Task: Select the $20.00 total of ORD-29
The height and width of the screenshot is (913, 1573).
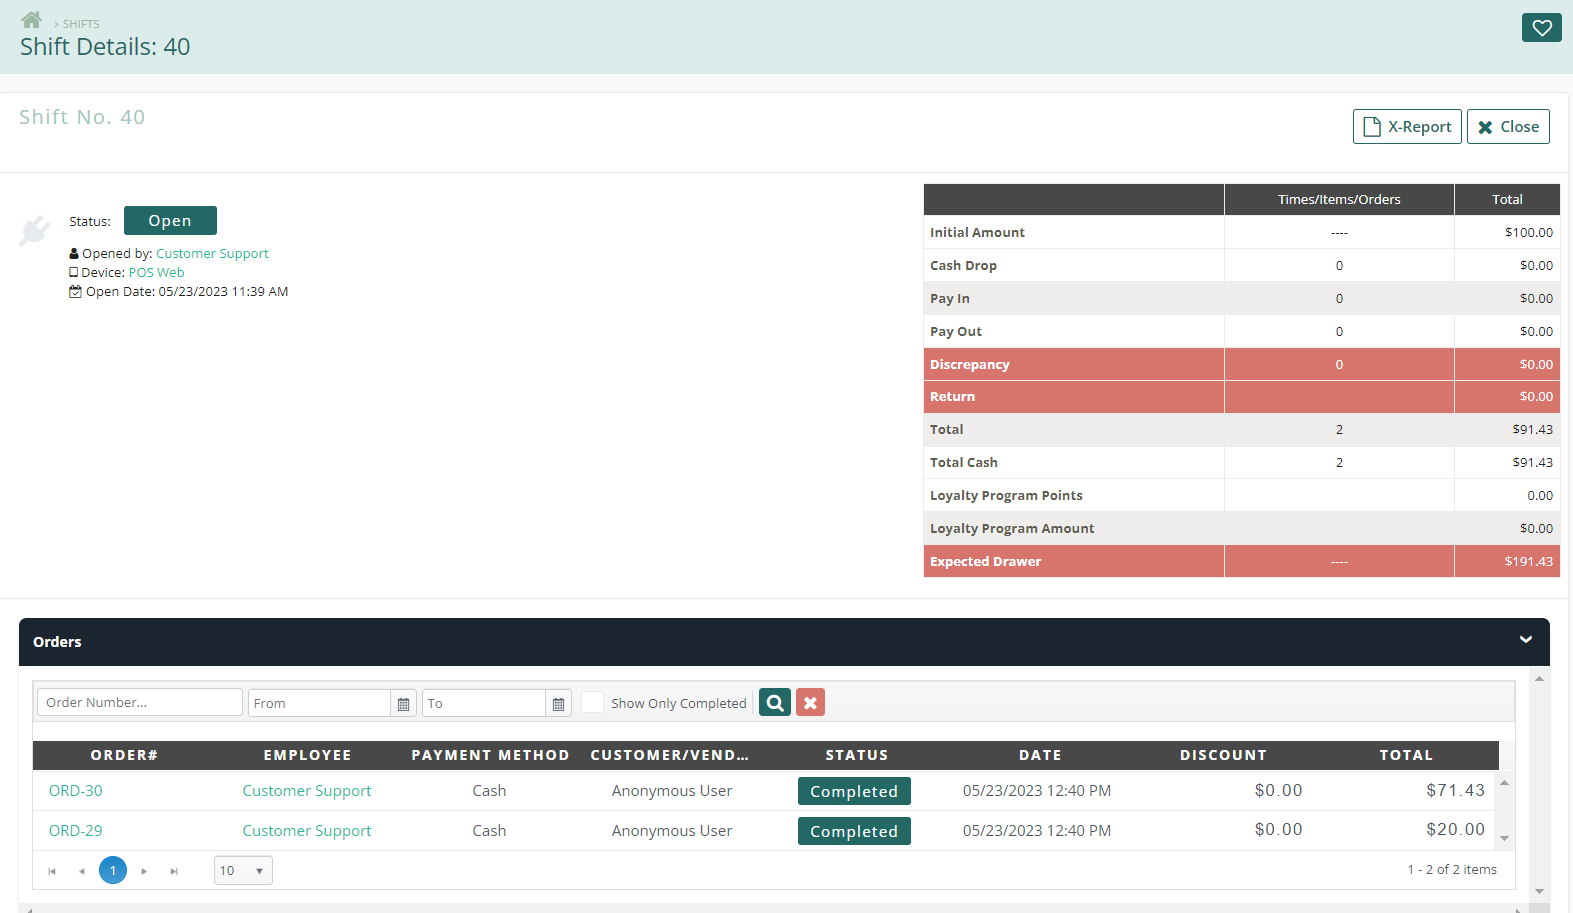Action: tap(1455, 829)
